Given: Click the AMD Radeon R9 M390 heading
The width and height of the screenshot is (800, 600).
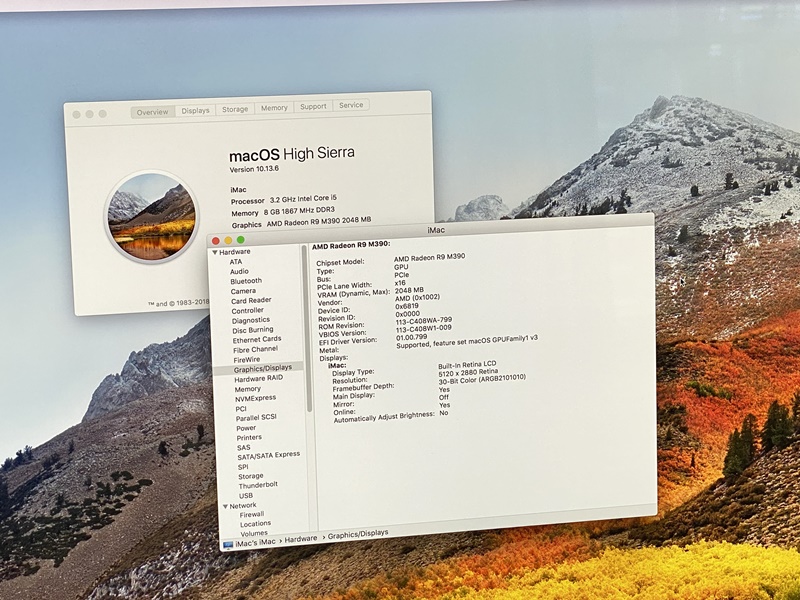Looking at the screenshot, I should pyautogui.click(x=351, y=245).
